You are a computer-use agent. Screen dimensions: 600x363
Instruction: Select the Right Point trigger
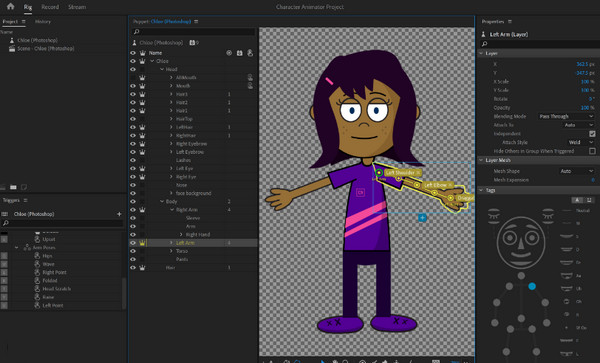coord(54,272)
